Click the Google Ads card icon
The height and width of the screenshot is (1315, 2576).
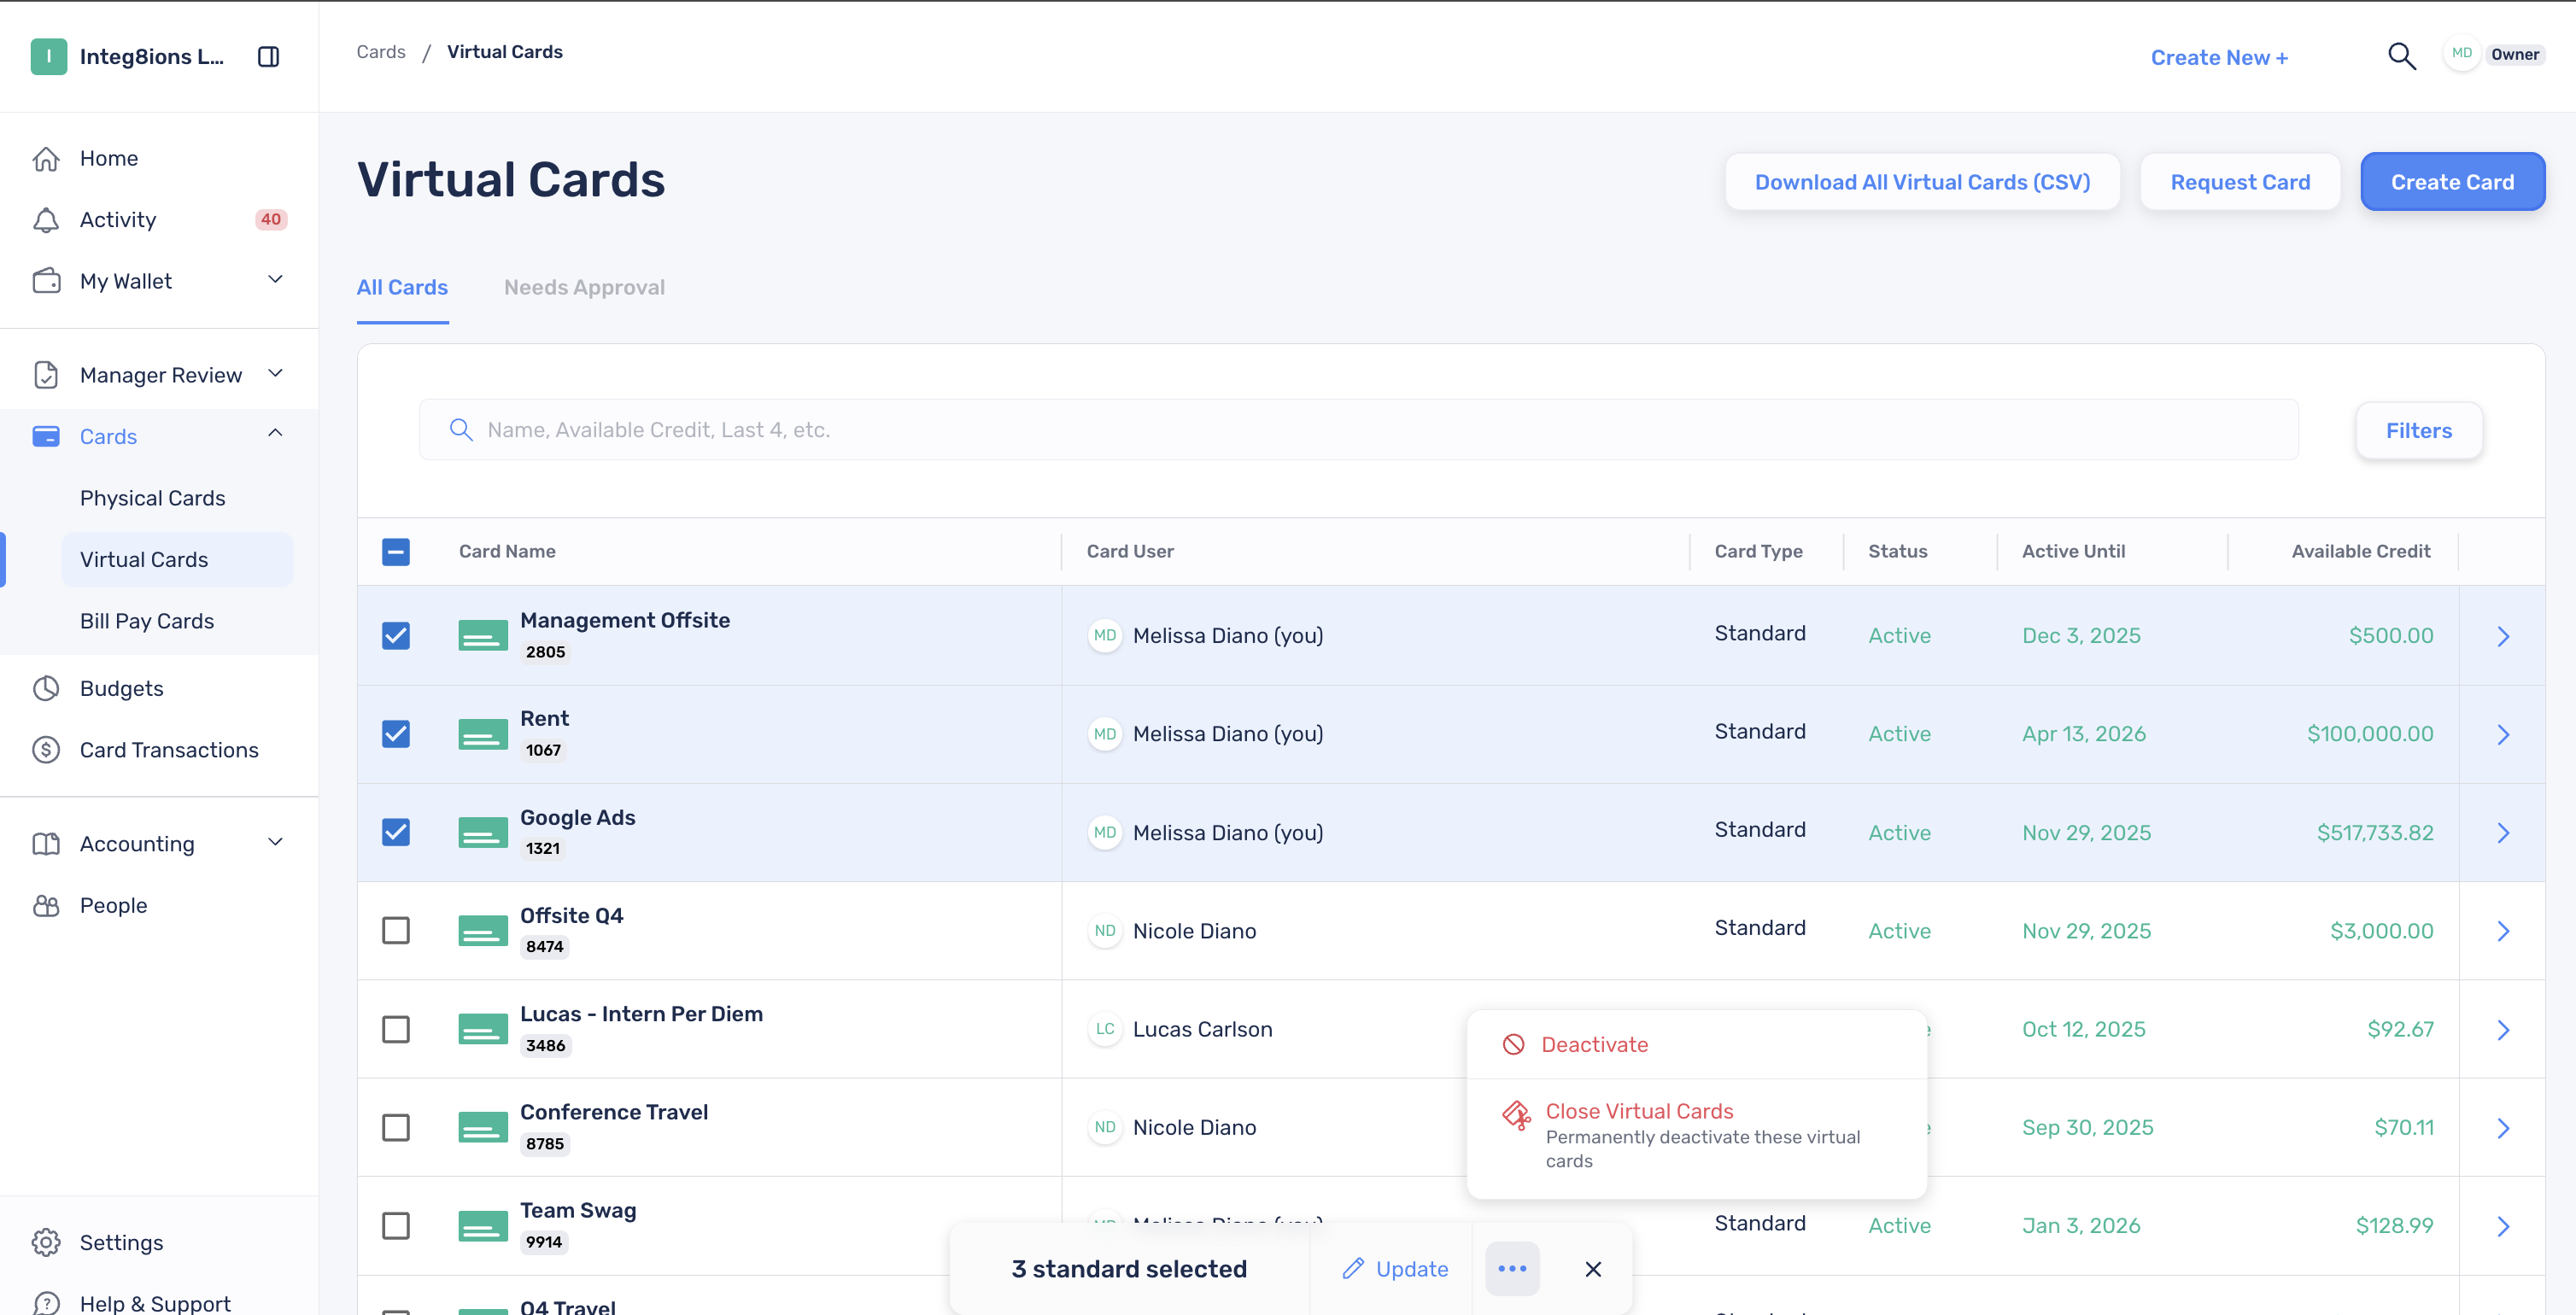pyautogui.click(x=483, y=832)
